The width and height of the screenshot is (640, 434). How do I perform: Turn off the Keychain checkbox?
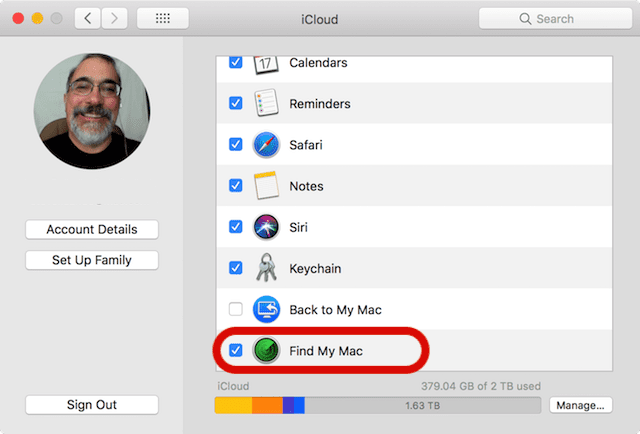[236, 268]
